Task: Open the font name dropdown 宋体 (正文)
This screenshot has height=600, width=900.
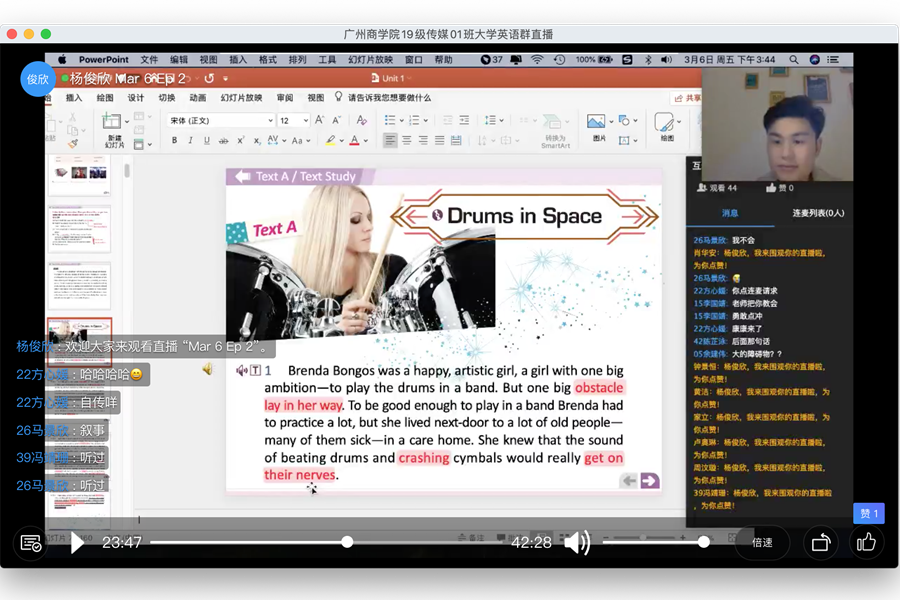Action: click(x=221, y=121)
